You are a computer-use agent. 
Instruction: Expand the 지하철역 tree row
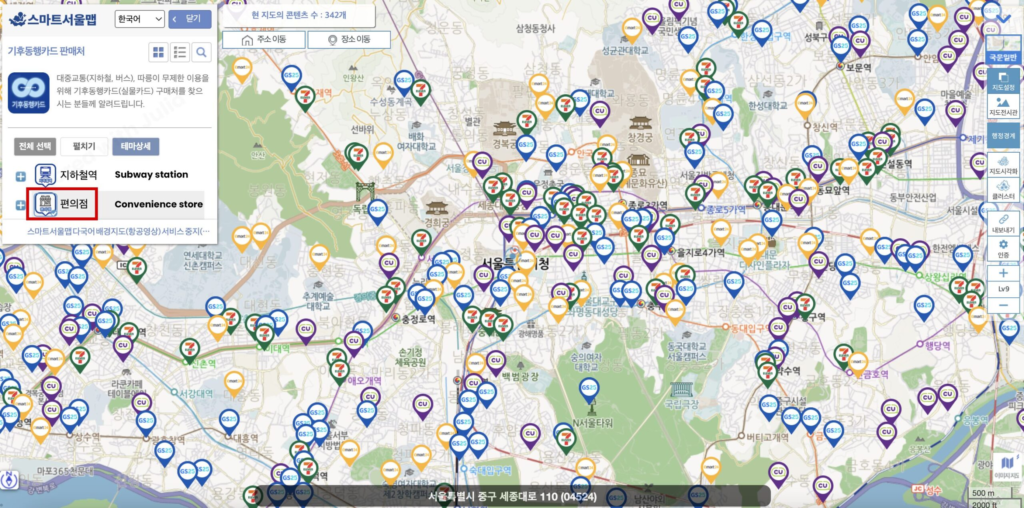20,176
